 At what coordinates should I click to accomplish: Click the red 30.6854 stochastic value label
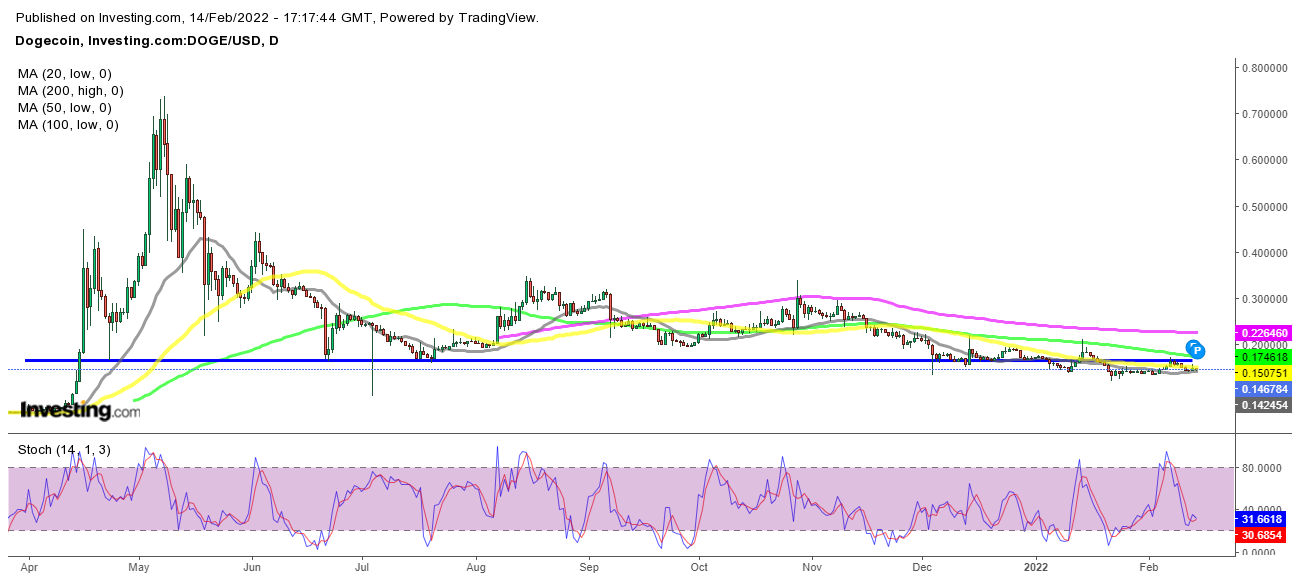click(x=1263, y=537)
